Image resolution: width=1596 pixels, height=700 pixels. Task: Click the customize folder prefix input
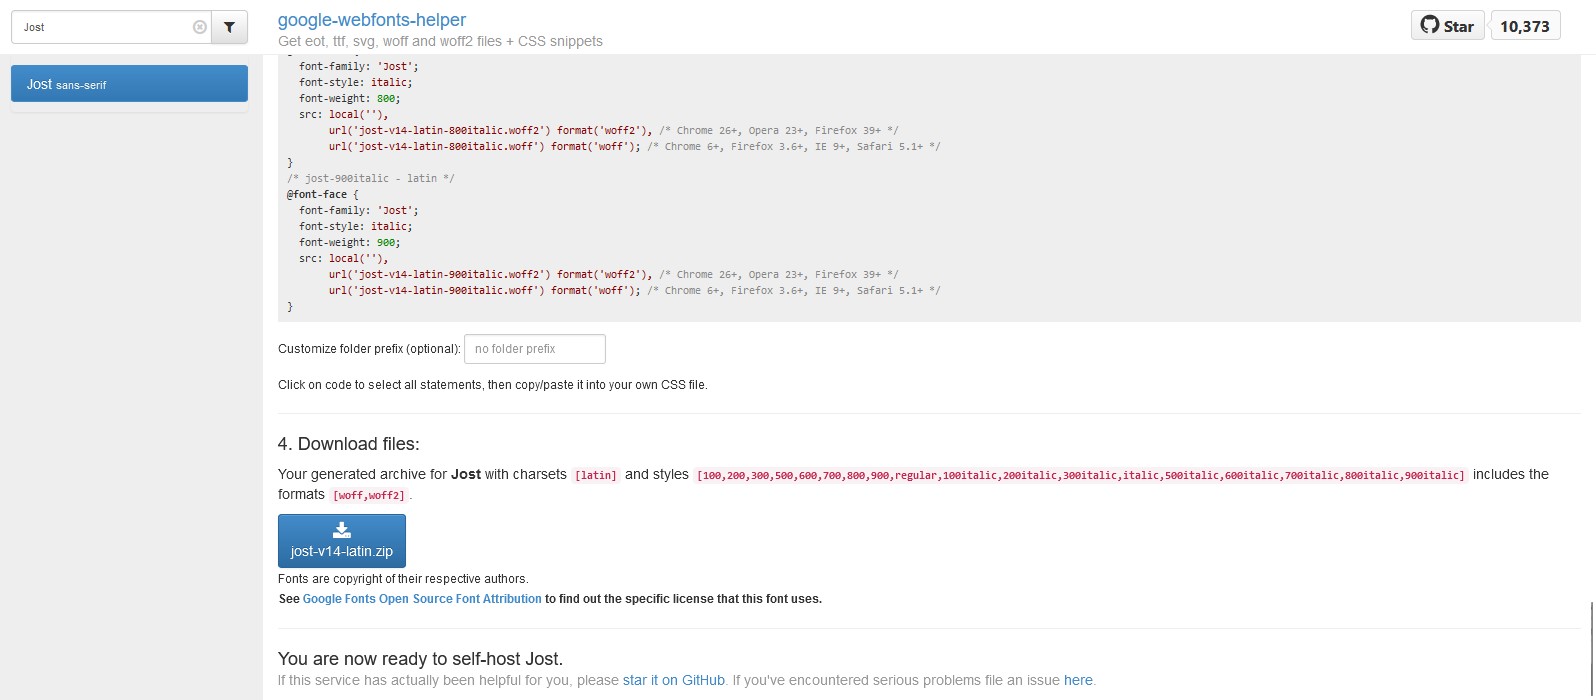[535, 349]
